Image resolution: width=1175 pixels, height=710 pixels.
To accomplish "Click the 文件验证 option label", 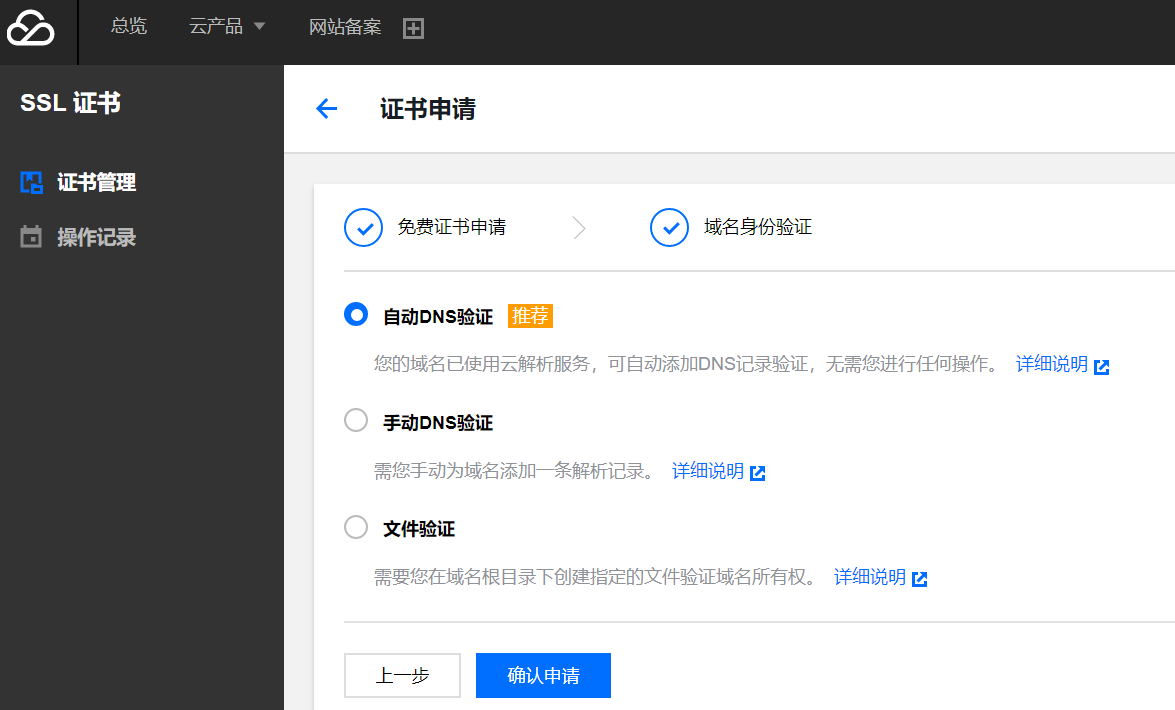I will (419, 529).
